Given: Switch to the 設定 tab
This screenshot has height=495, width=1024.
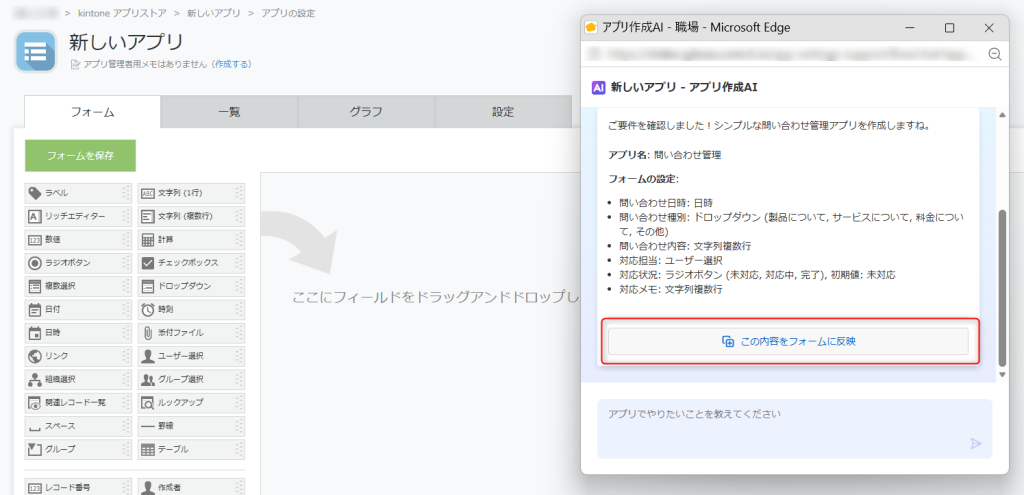Looking at the screenshot, I should (503, 112).
